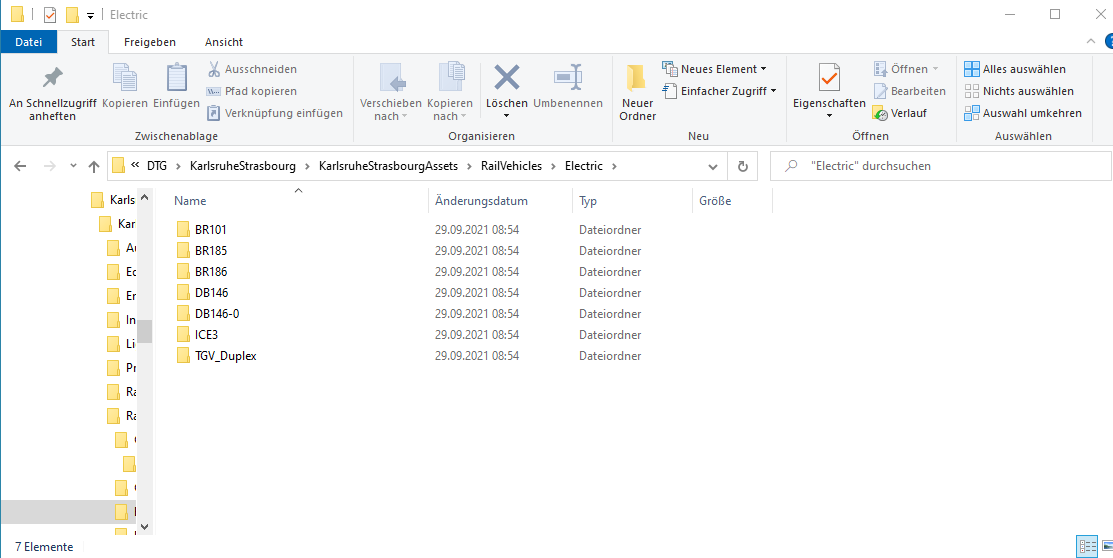Click DTG in address path

point(157,166)
